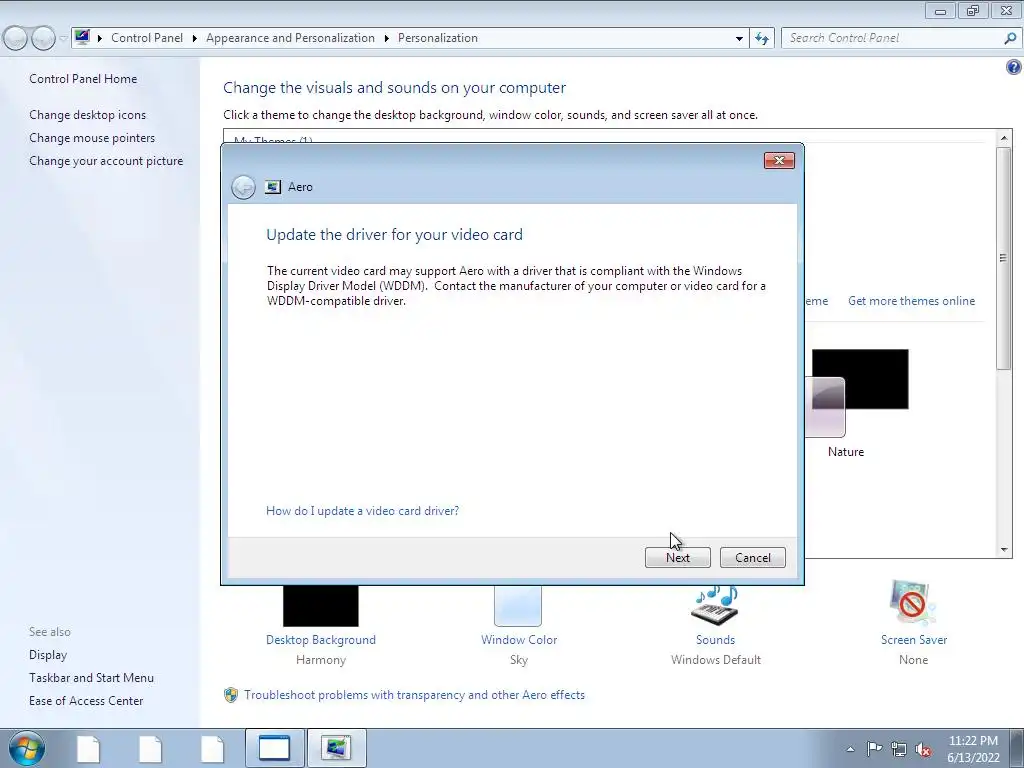Viewport: 1024px width, 768px height.
Task: Click the Control Panel breadcrumb
Action: point(147,38)
